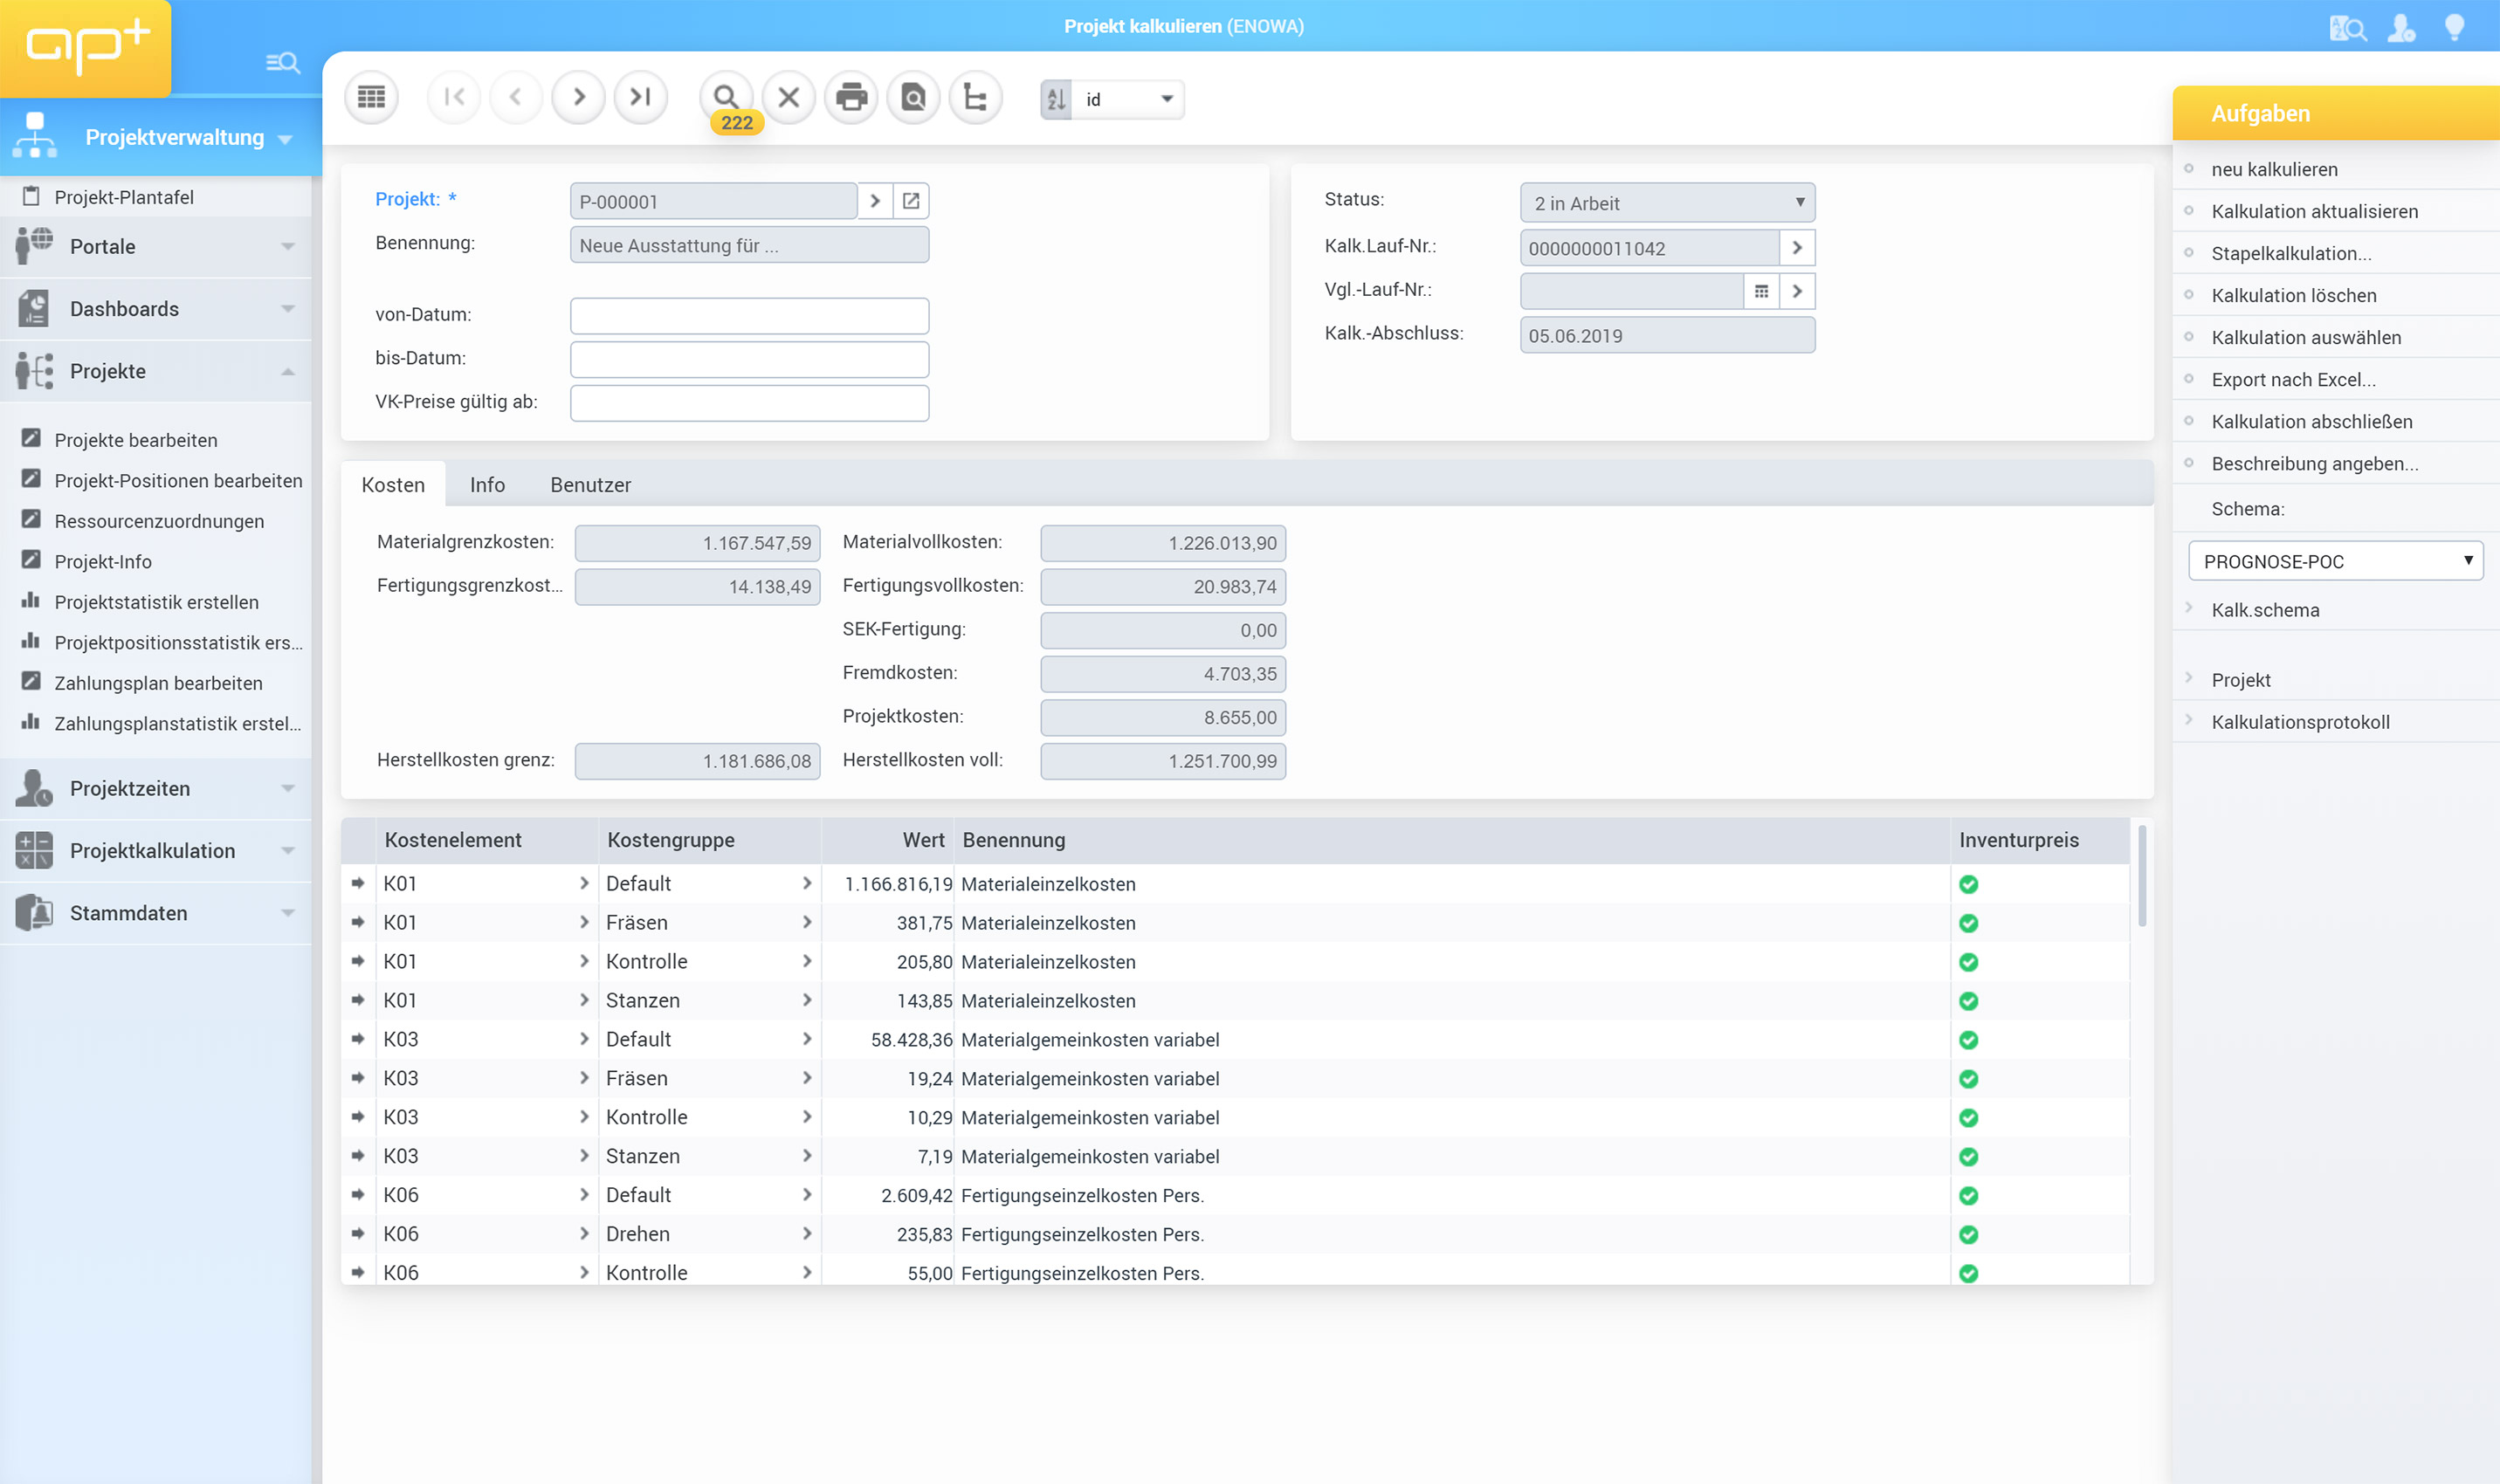Open the table list view icon
The image size is (2500, 1484).
tap(371, 97)
